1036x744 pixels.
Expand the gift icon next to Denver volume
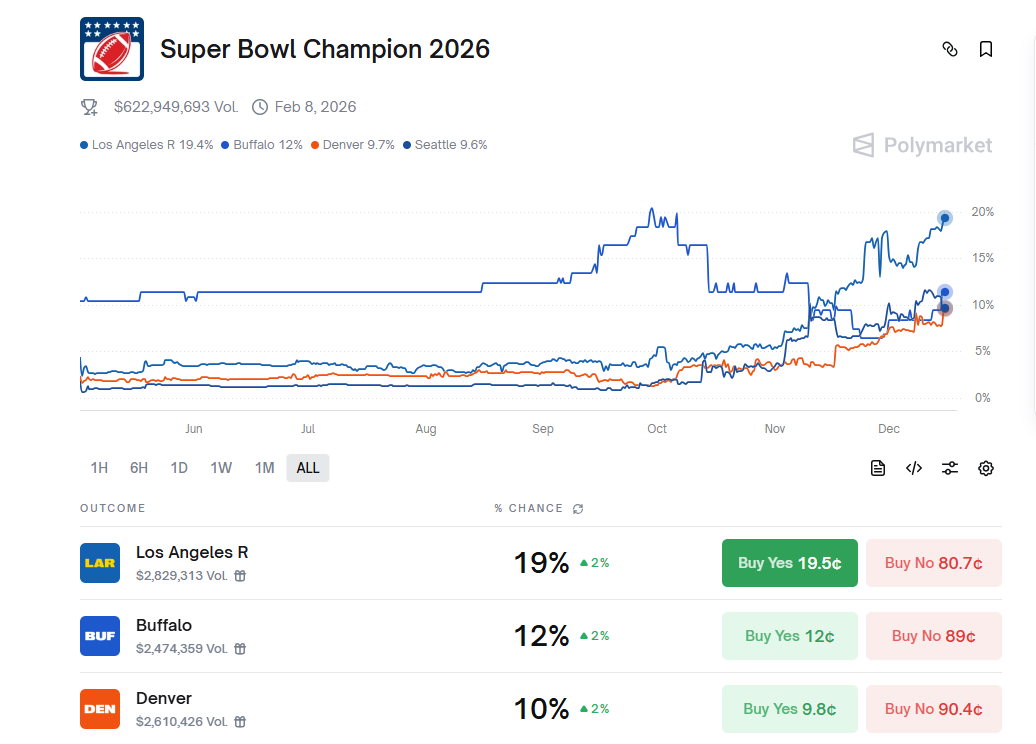238,720
